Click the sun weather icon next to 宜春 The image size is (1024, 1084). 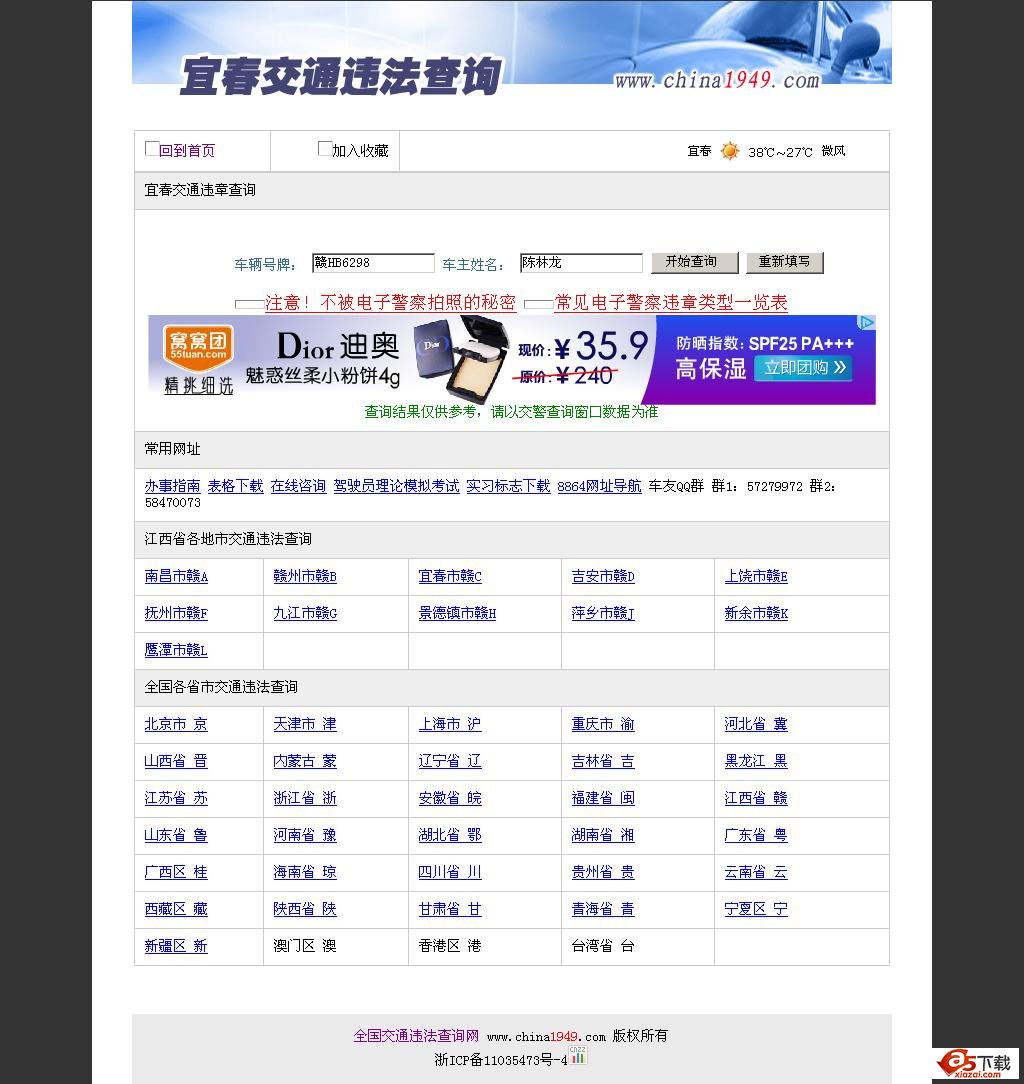730,150
